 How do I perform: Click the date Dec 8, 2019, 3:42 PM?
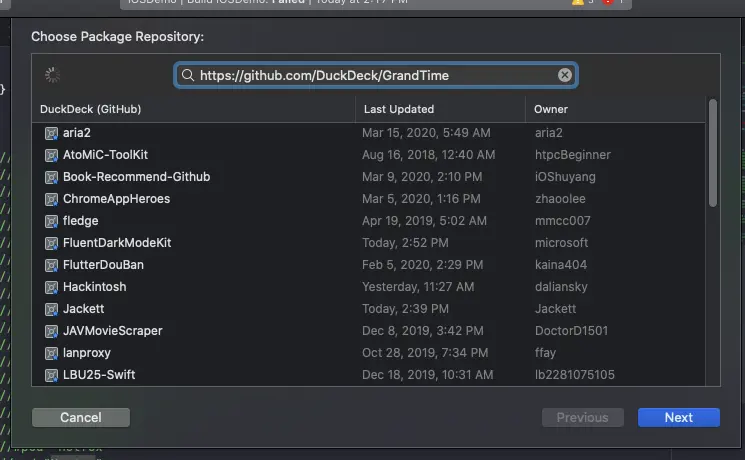coord(423,331)
